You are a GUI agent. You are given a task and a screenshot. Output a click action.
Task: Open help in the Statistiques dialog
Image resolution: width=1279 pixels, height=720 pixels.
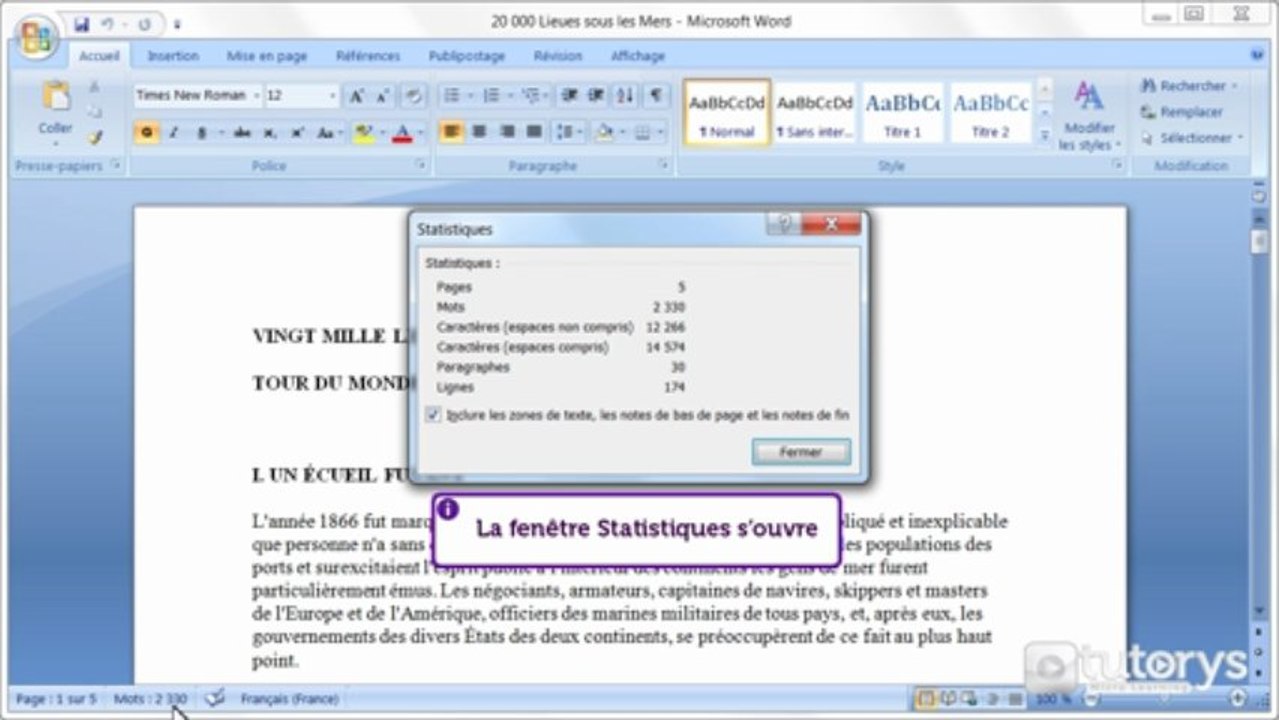(x=783, y=224)
